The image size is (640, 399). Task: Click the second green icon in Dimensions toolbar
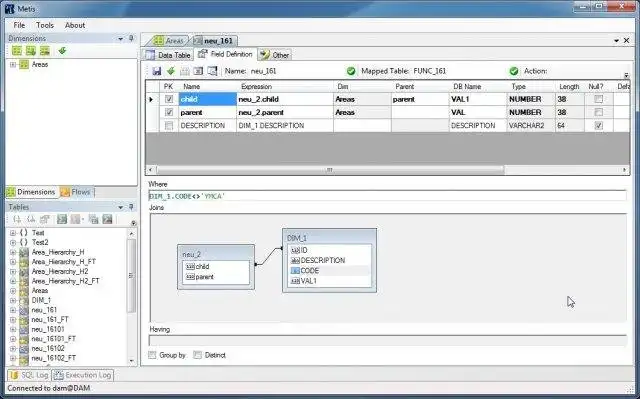click(x=31, y=51)
